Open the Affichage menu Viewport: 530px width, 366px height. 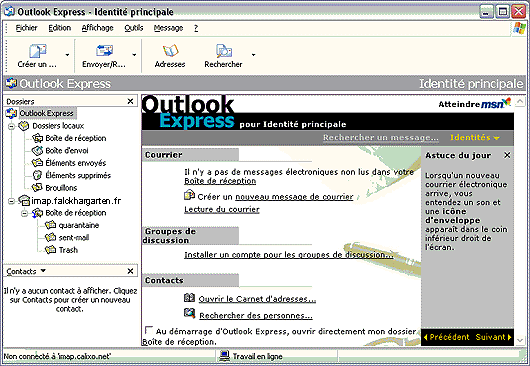point(97,28)
